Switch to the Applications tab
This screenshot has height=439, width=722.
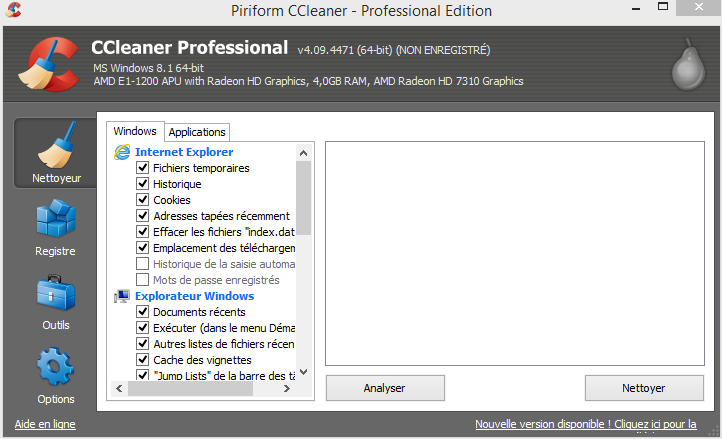(197, 132)
